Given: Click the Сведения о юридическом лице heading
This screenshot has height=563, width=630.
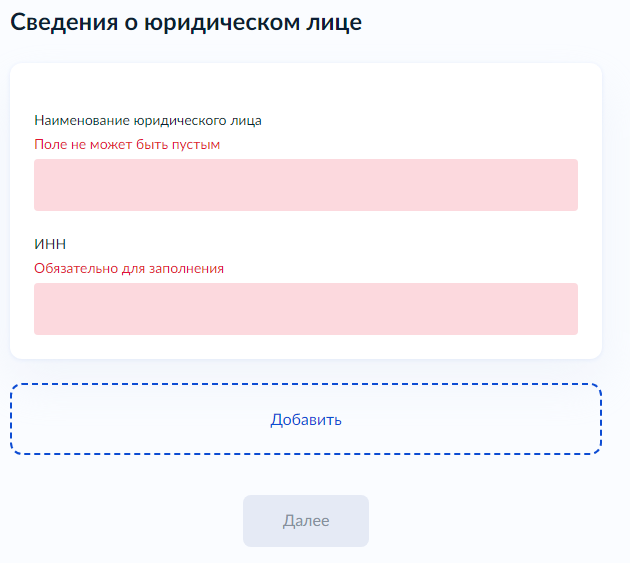Looking at the screenshot, I should [186, 22].
